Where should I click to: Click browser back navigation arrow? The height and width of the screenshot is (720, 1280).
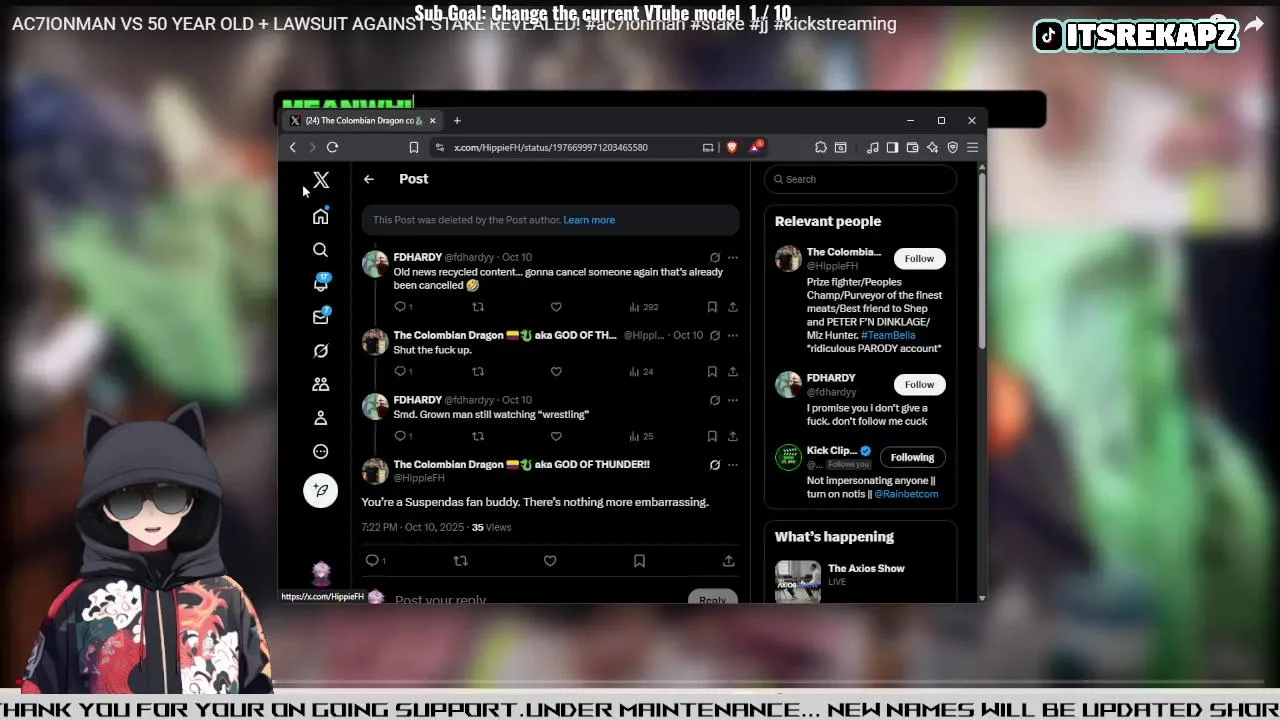click(293, 147)
